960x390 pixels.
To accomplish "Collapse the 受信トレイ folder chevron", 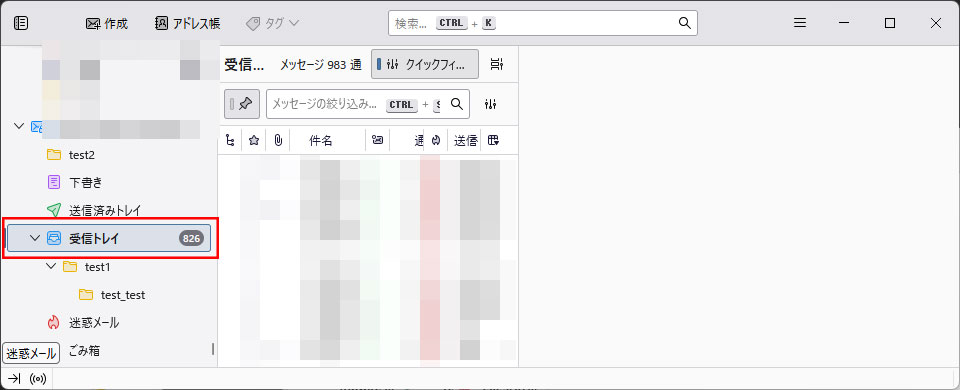I will pyautogui.click(x=34, y=238).
